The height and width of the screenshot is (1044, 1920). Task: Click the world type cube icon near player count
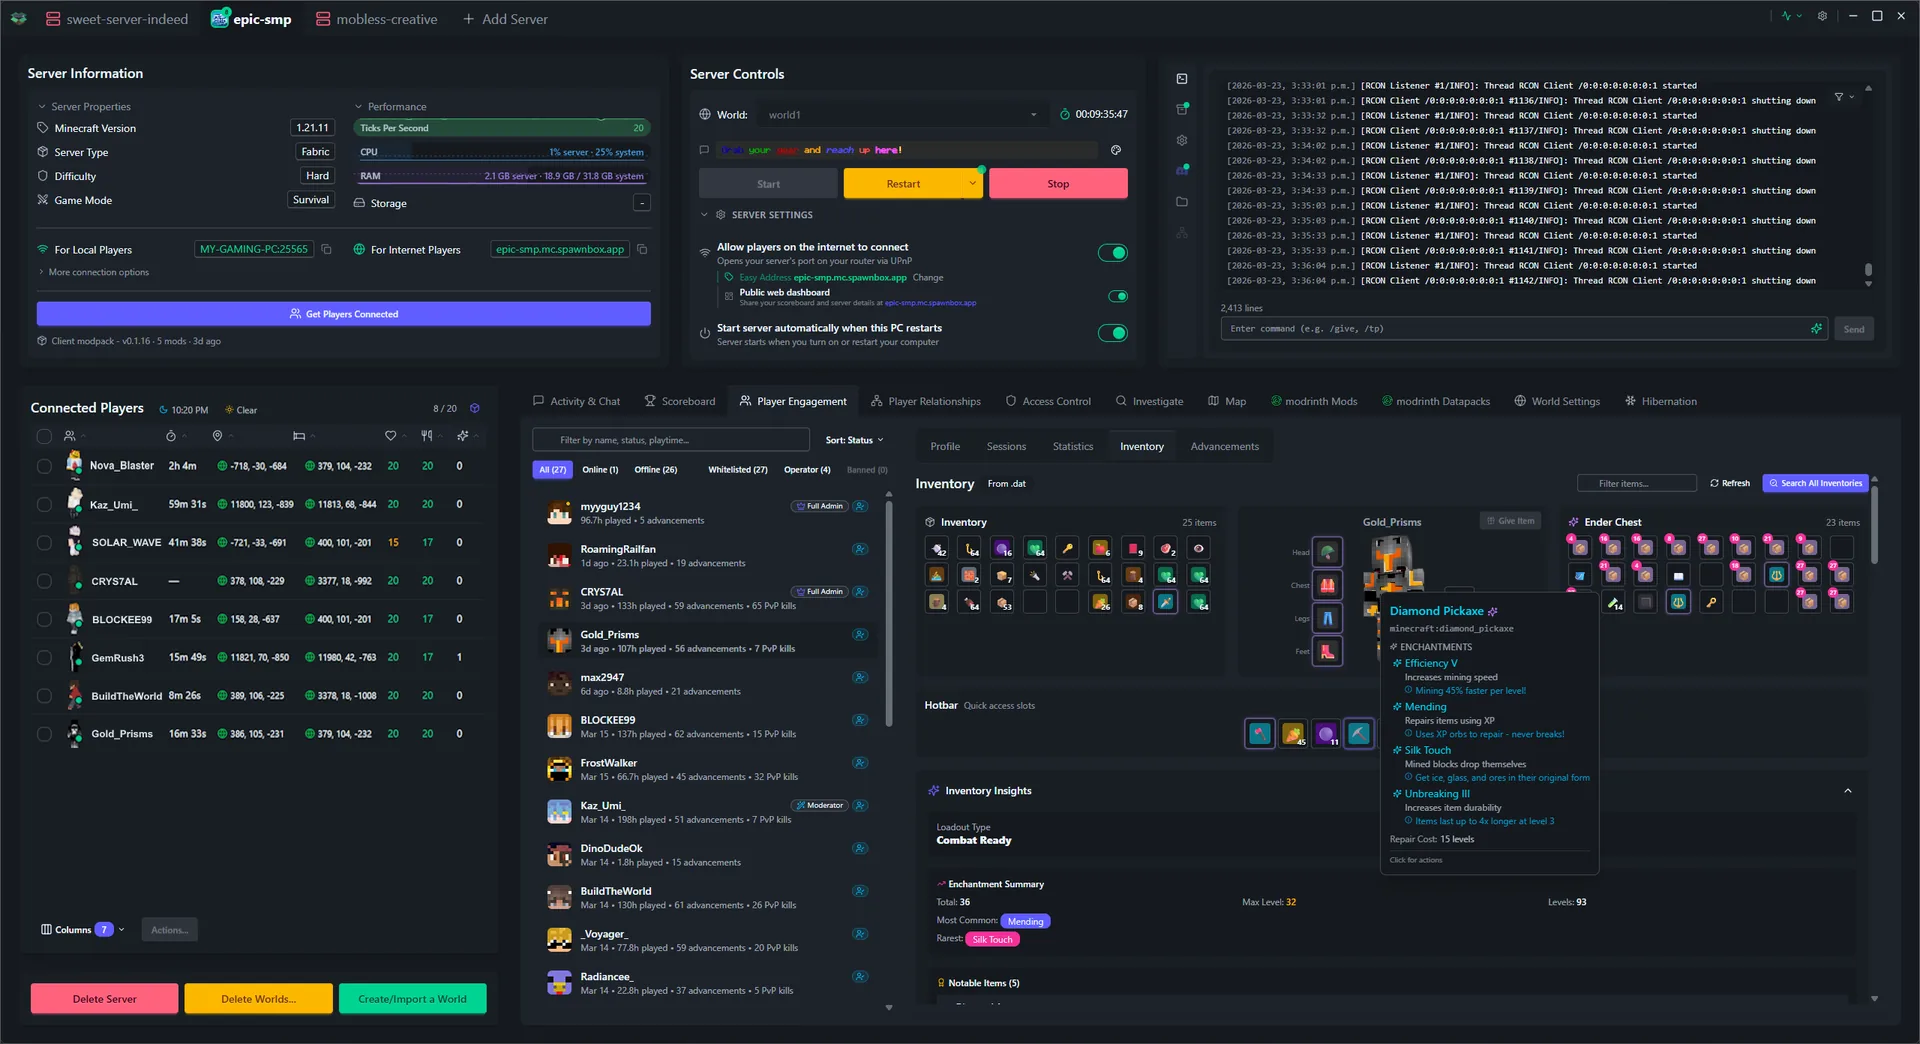click(475, 408)
